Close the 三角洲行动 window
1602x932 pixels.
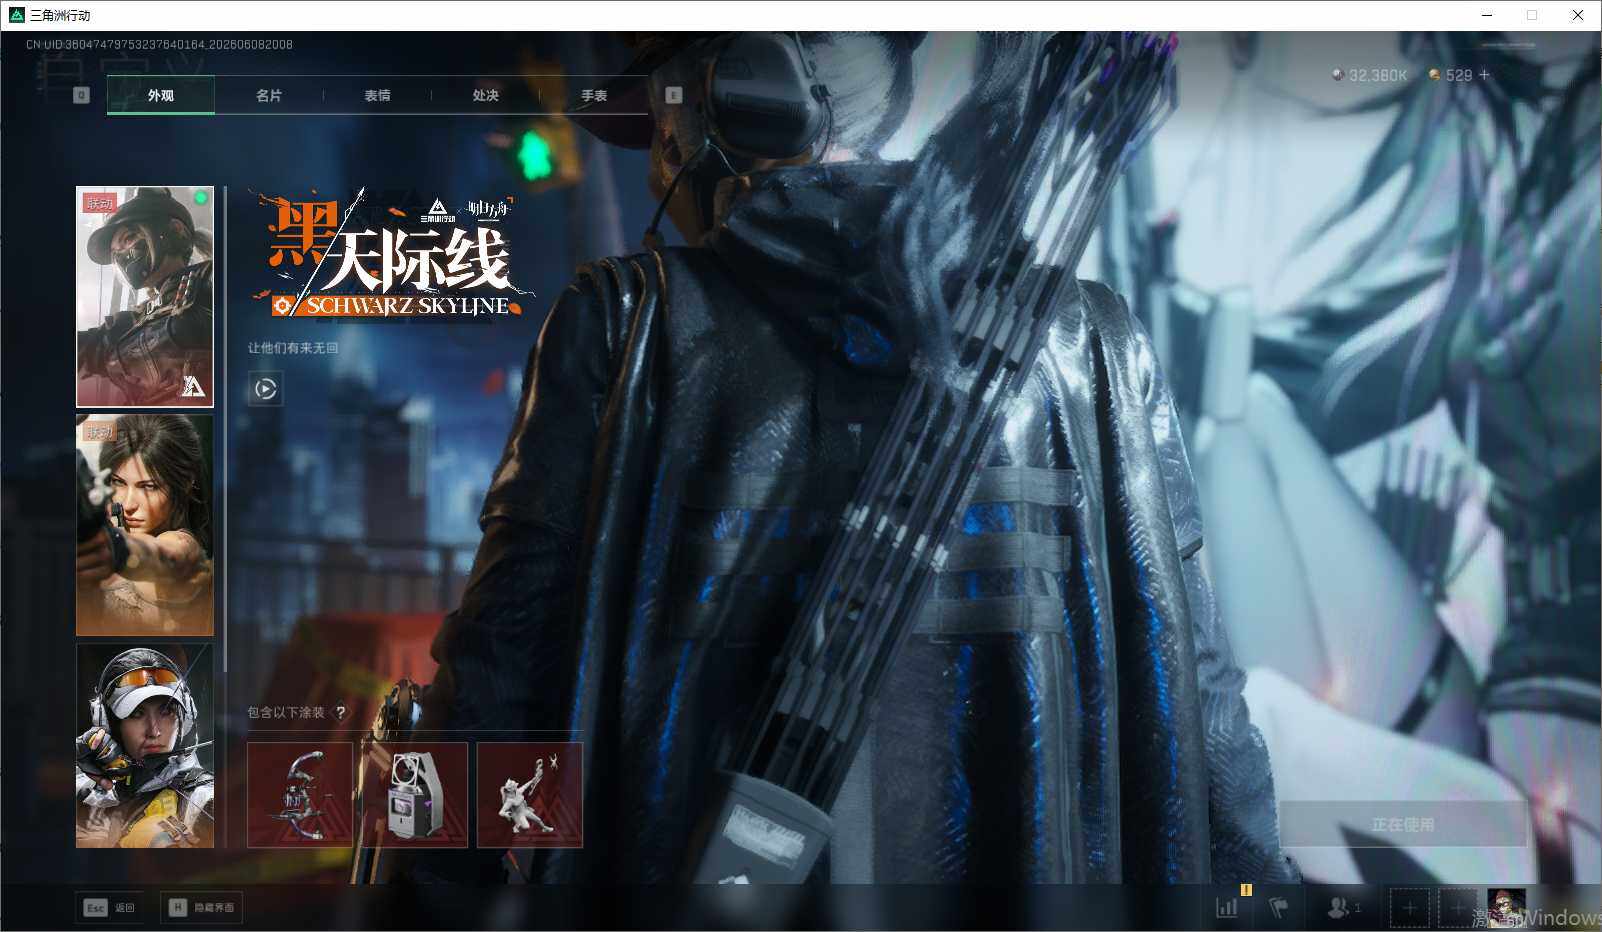click(x=1578, y=15)
